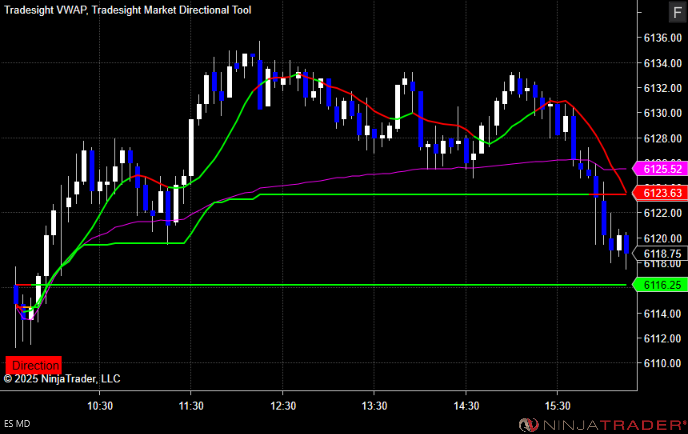
Task: Click the © 2025 NinjaTrader, LLC copyright text
Action: 62,379
